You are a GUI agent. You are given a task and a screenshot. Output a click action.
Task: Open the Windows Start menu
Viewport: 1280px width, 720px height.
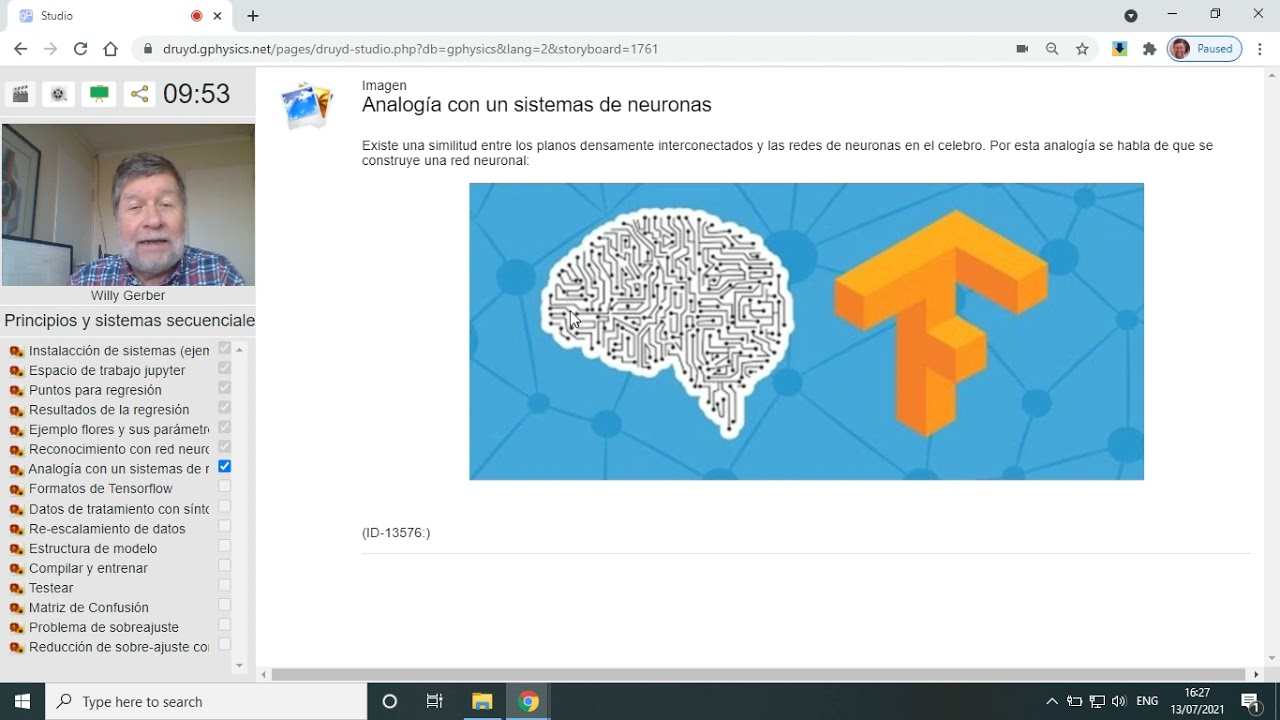pos(22,701)
